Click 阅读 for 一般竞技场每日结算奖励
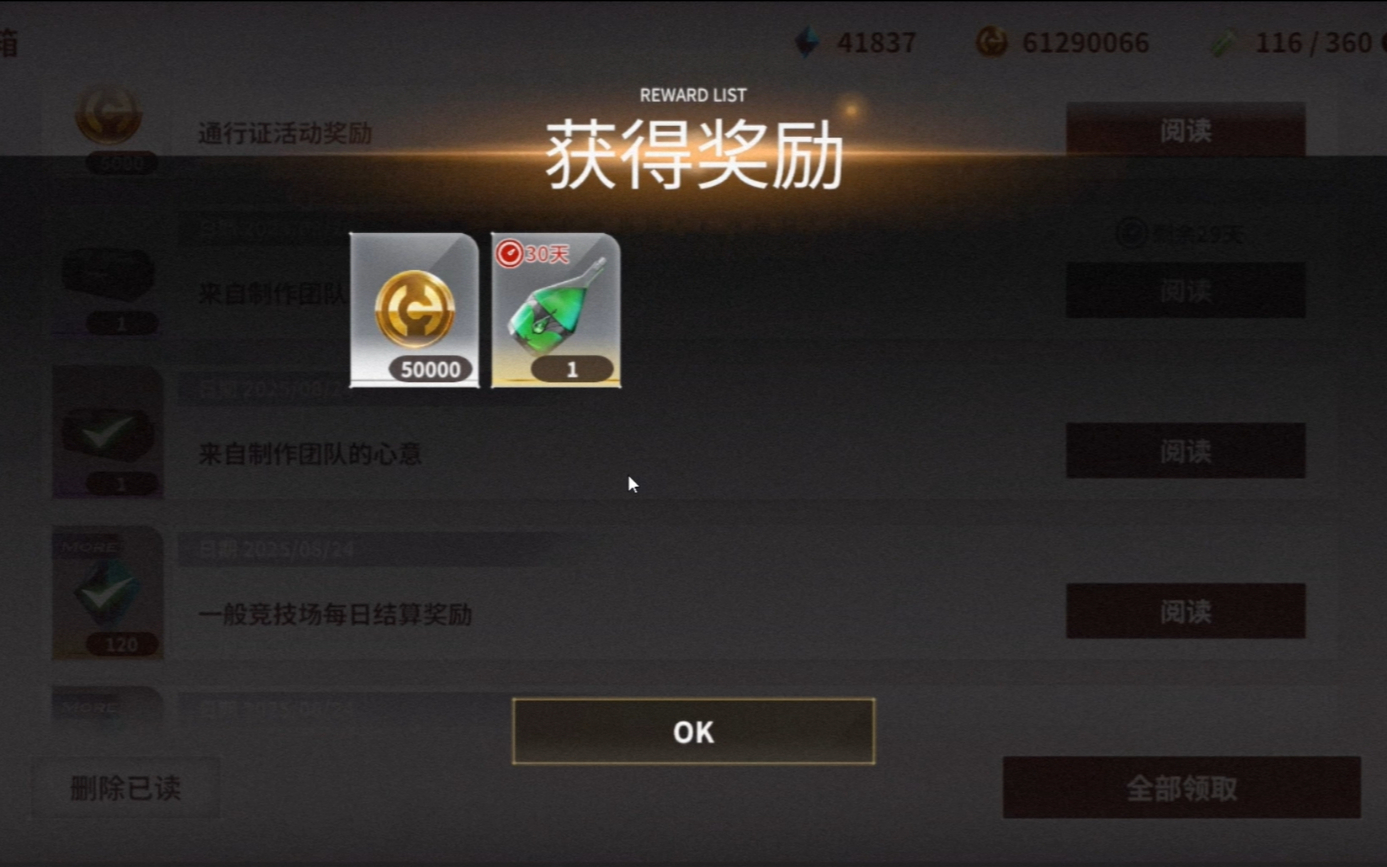1387x867 pixels. [1185, 611]
